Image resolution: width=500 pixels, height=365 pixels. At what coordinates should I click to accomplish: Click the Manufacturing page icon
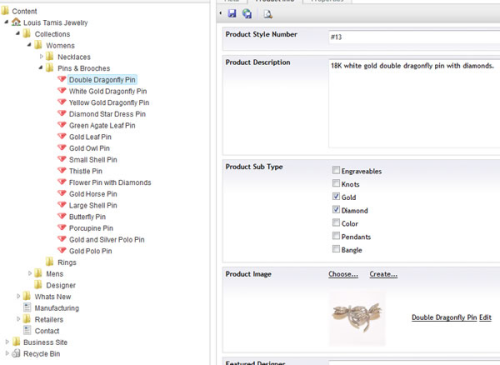(28, 307)
